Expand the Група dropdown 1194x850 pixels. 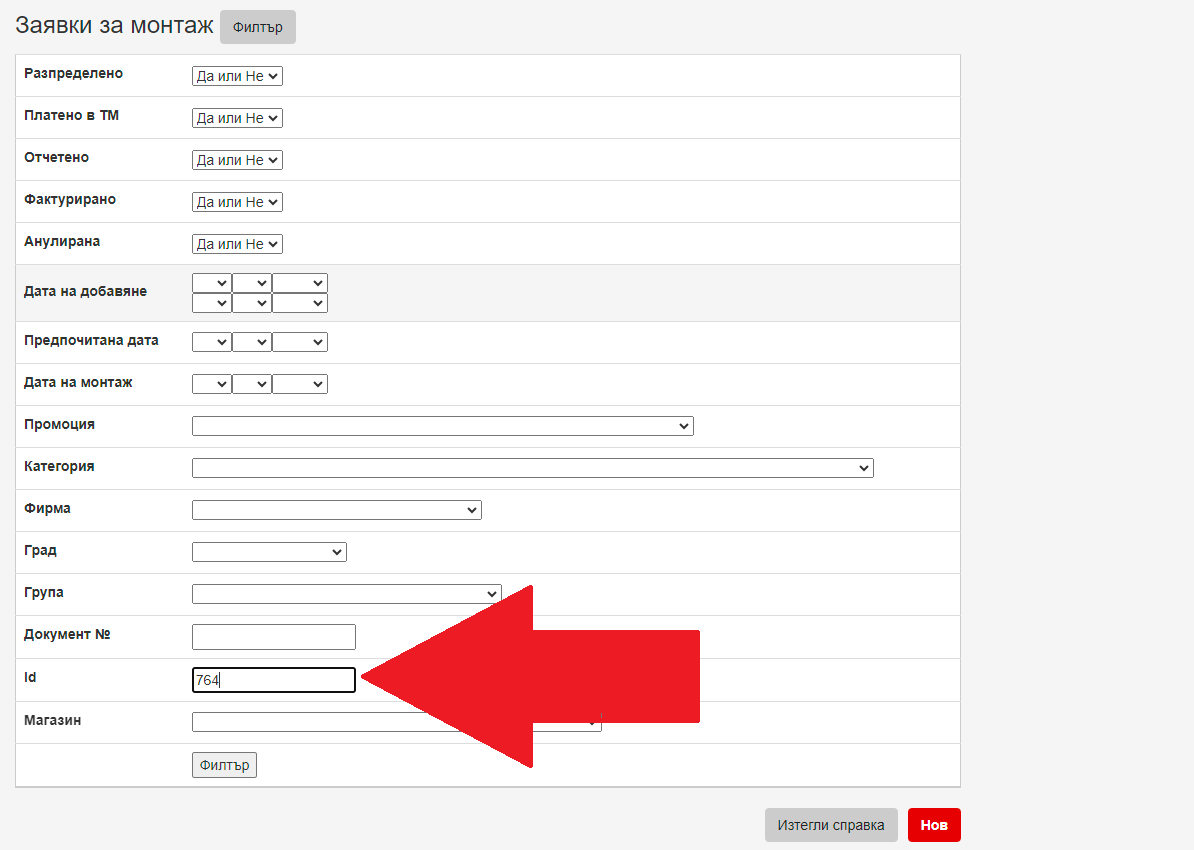[346, 593]
